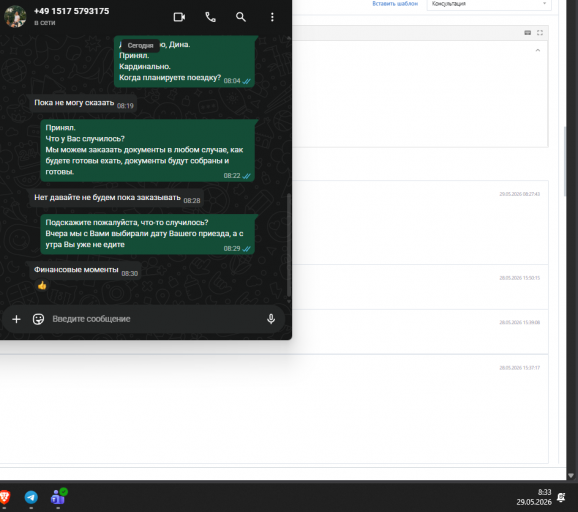The width and height of the screenshot is (578, 512).
Task: Open the three-dot chat menu
Action: pos(272,17)
